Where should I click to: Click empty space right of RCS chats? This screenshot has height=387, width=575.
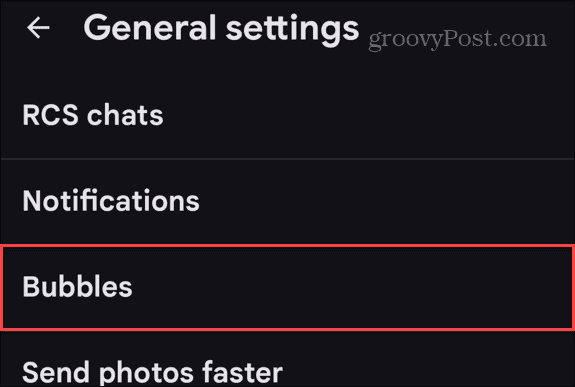pyautogui.click(x=367, y=115)
